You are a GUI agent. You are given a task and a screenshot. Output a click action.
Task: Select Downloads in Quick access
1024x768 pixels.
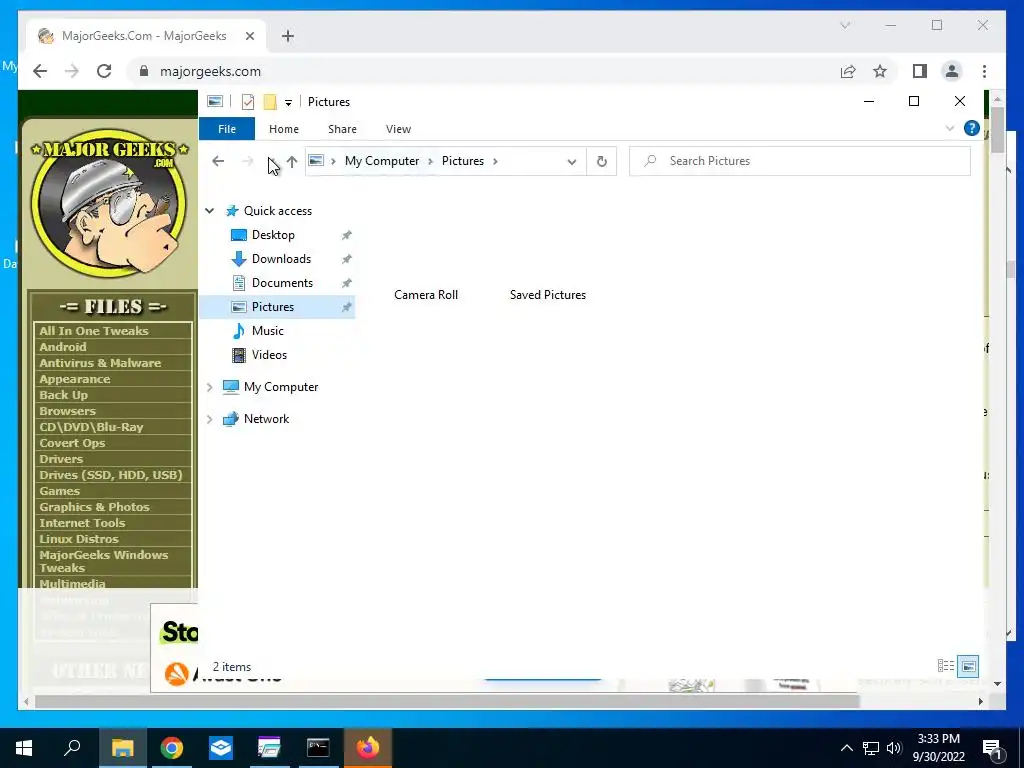[x=281, y=259]
